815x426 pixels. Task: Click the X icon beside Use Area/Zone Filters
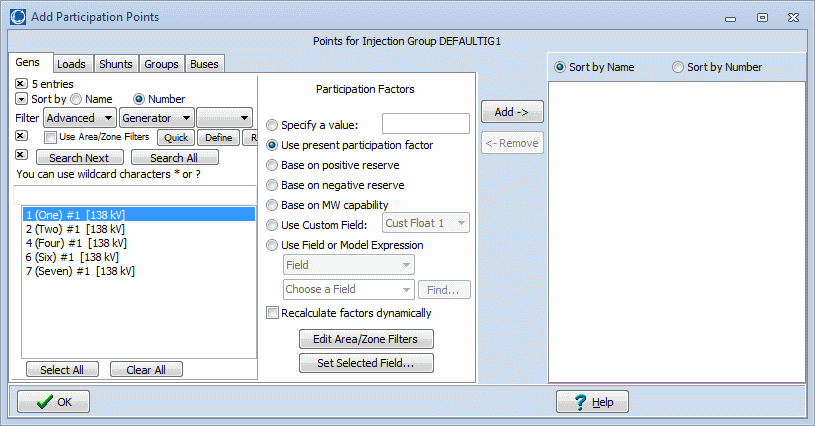click(21, 136)
